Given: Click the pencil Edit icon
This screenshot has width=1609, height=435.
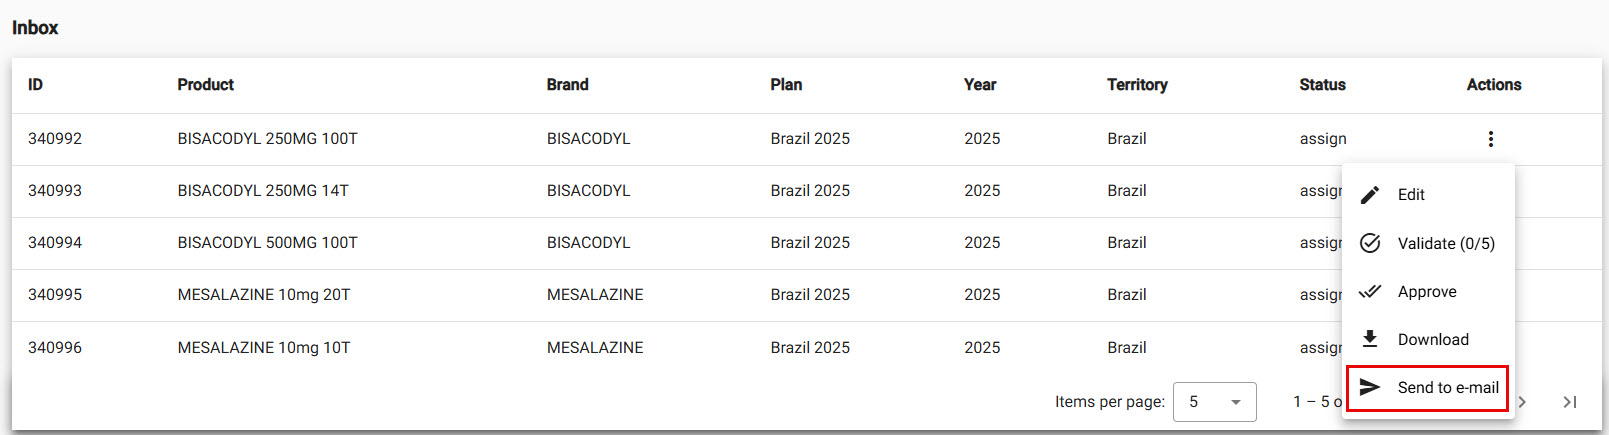Looking at the screenshot, I should click(1370, 195).
